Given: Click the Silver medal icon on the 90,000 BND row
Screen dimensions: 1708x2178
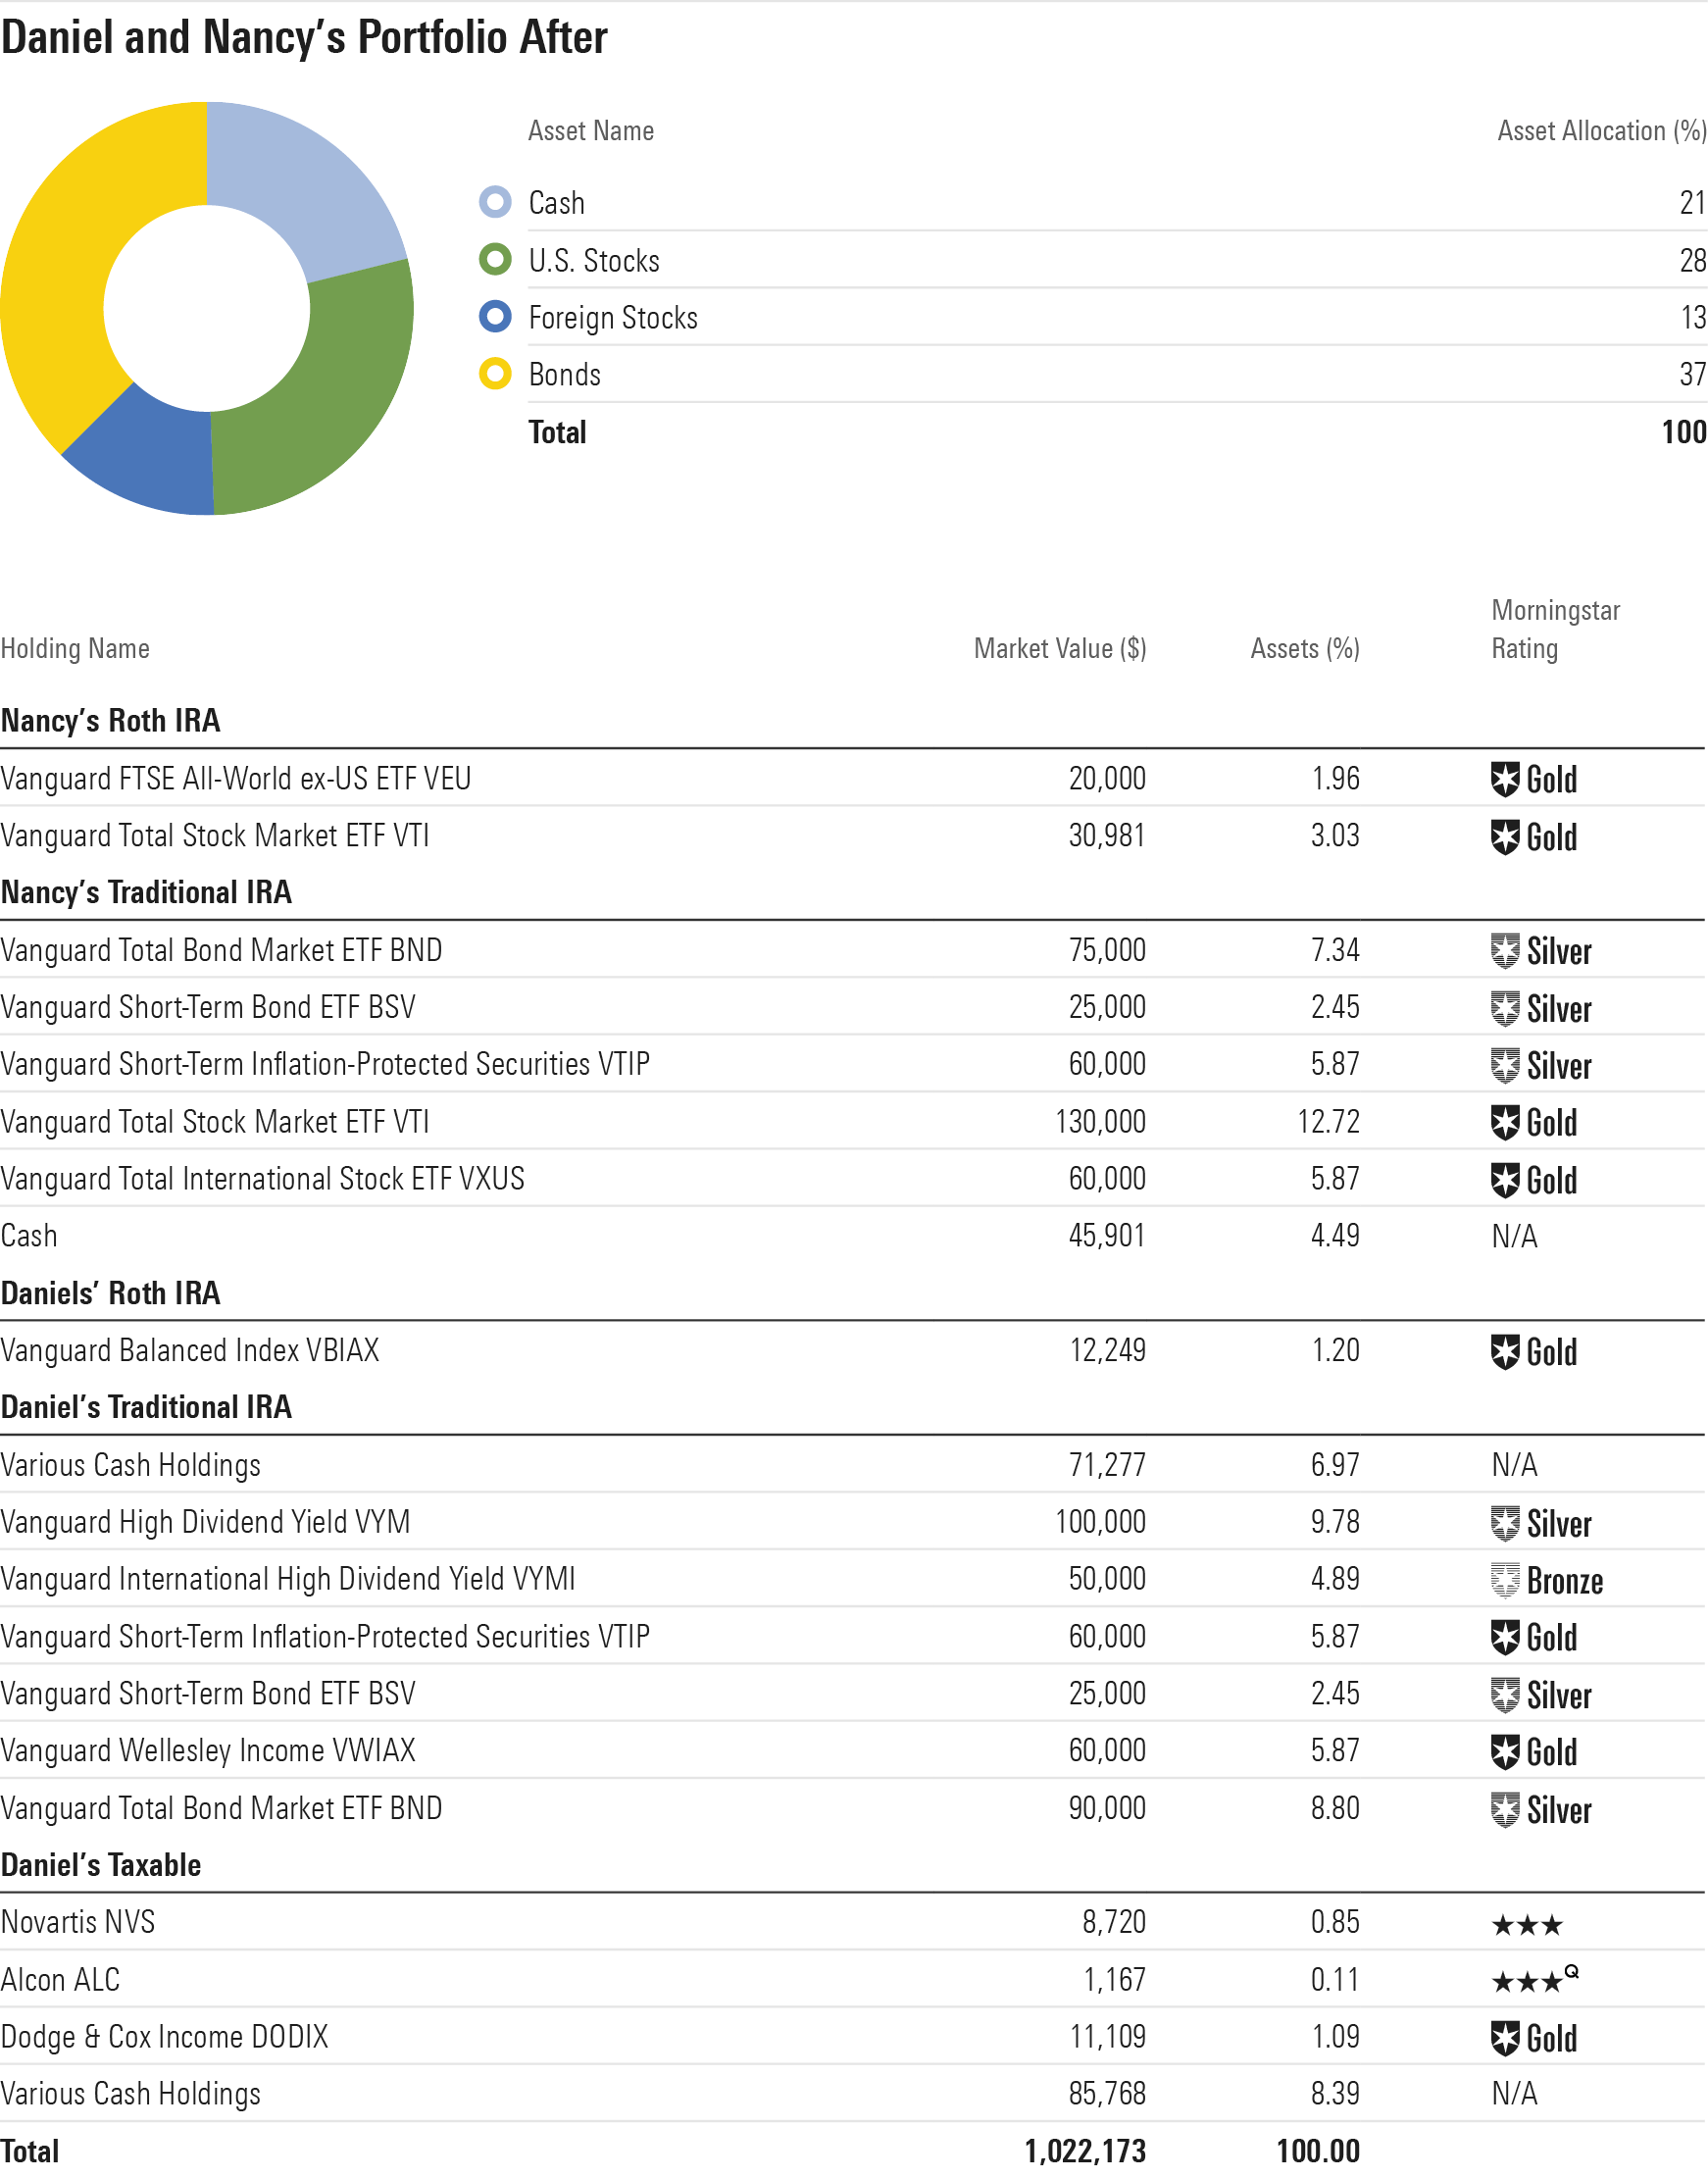Looking at the screenshot, I should pos(1504,1809).
